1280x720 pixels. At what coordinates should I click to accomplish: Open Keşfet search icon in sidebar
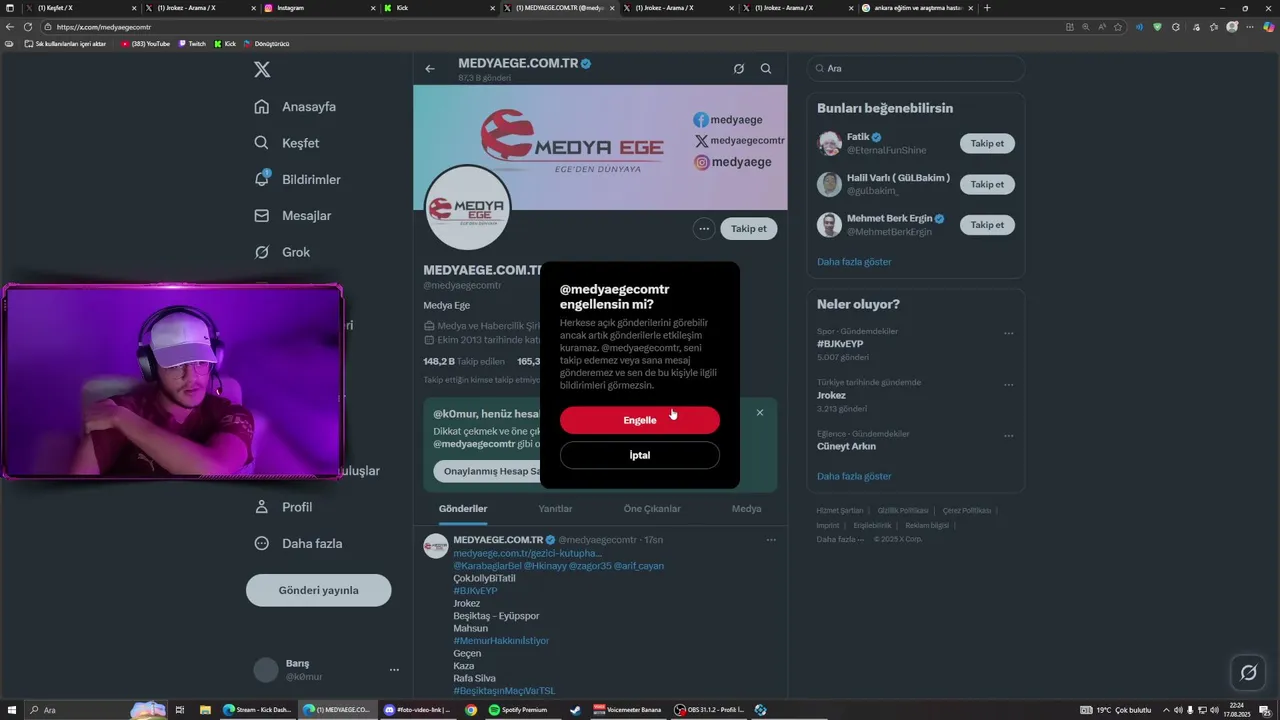click(262, 143)
